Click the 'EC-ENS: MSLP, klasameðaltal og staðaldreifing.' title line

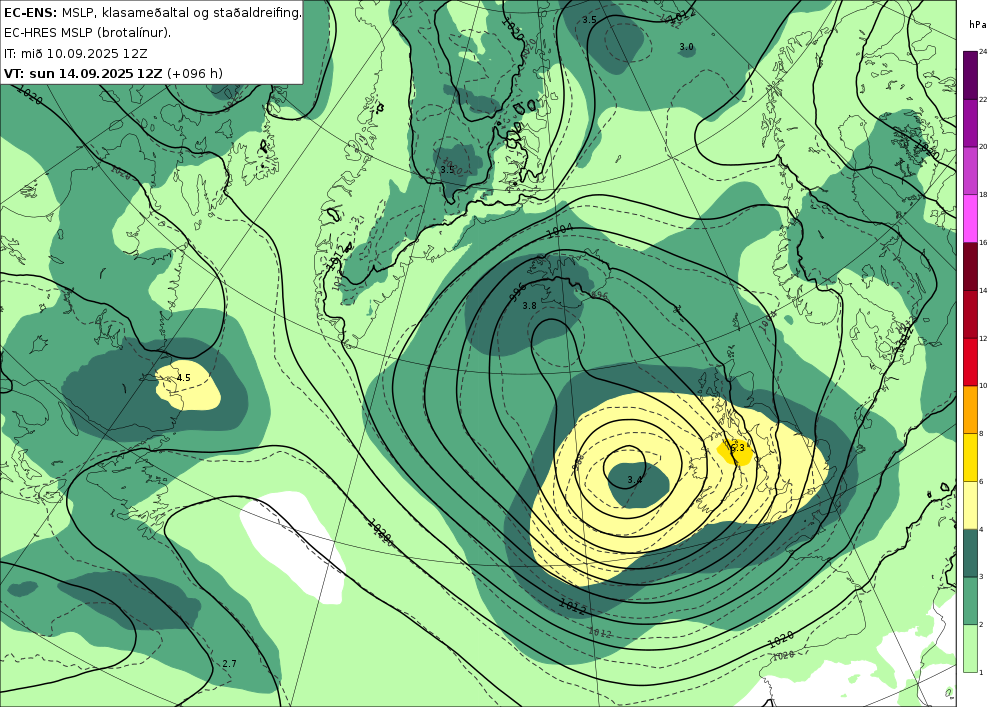152,13
